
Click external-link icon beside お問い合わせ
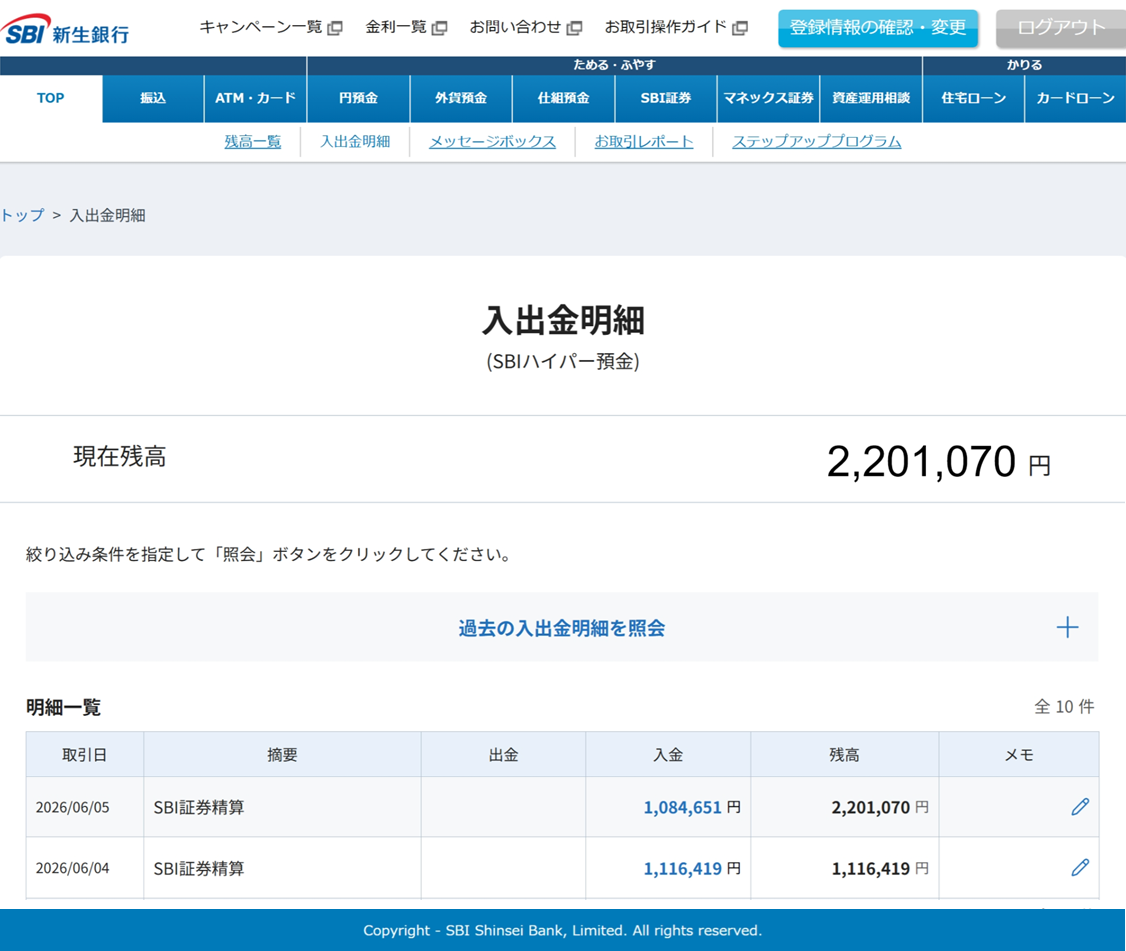(574, 28)
